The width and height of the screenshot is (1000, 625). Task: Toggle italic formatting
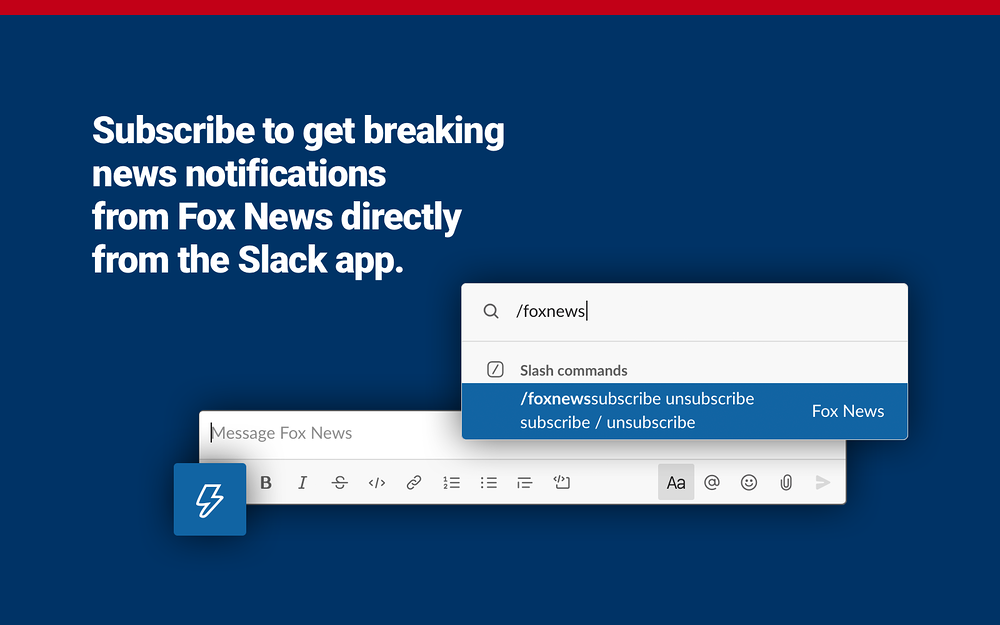302,483
